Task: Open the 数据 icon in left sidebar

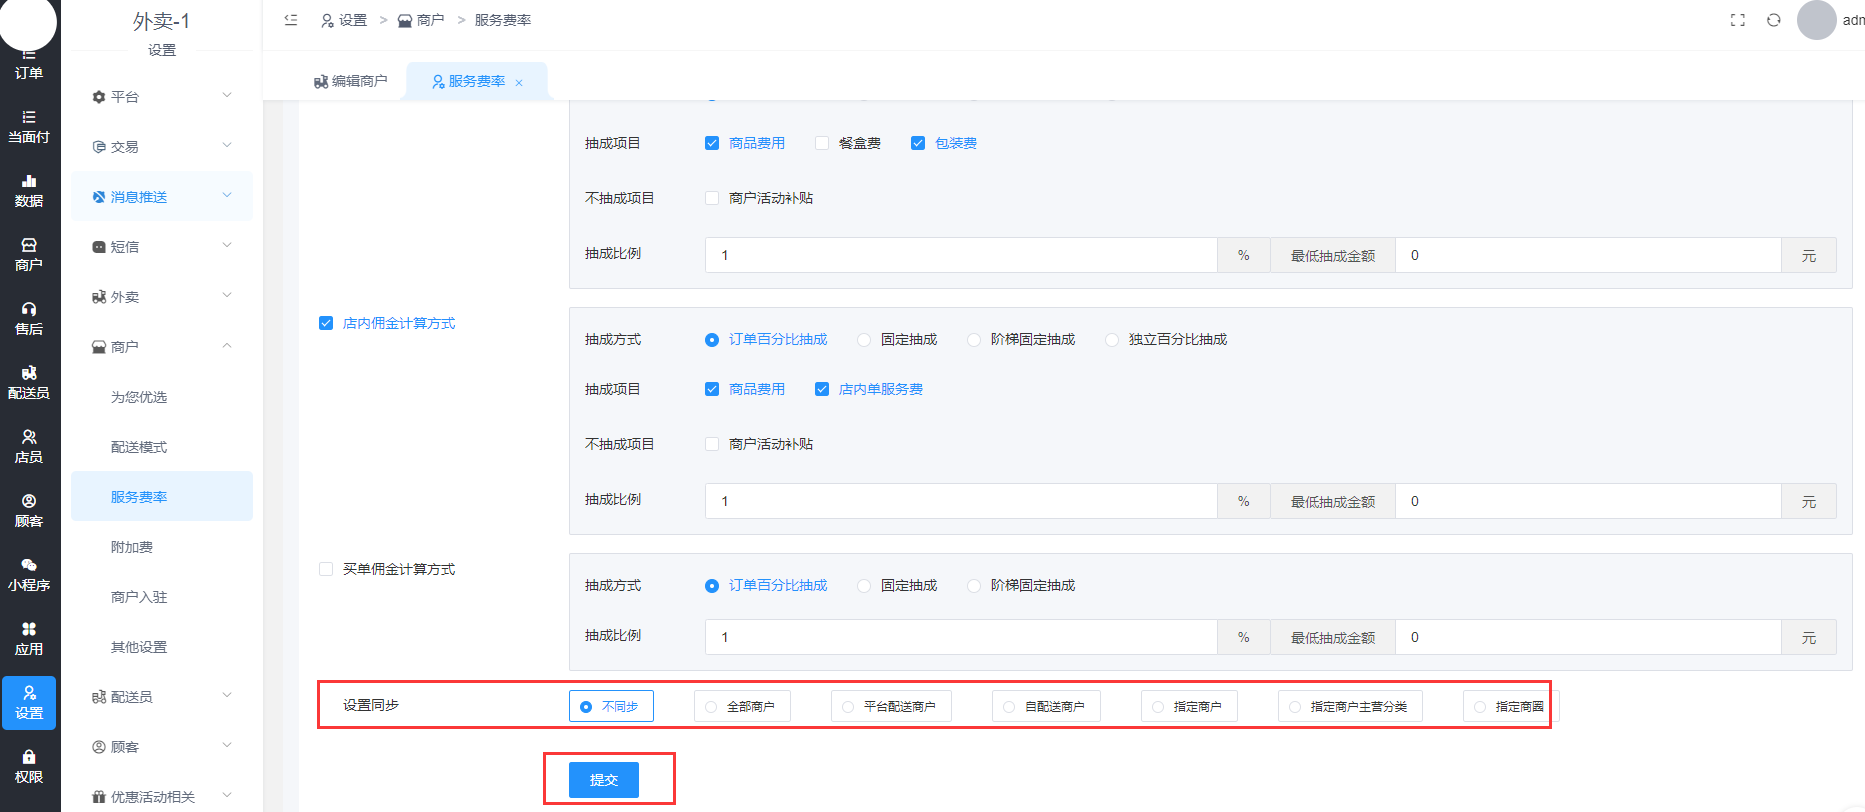Action: point(29,190)
